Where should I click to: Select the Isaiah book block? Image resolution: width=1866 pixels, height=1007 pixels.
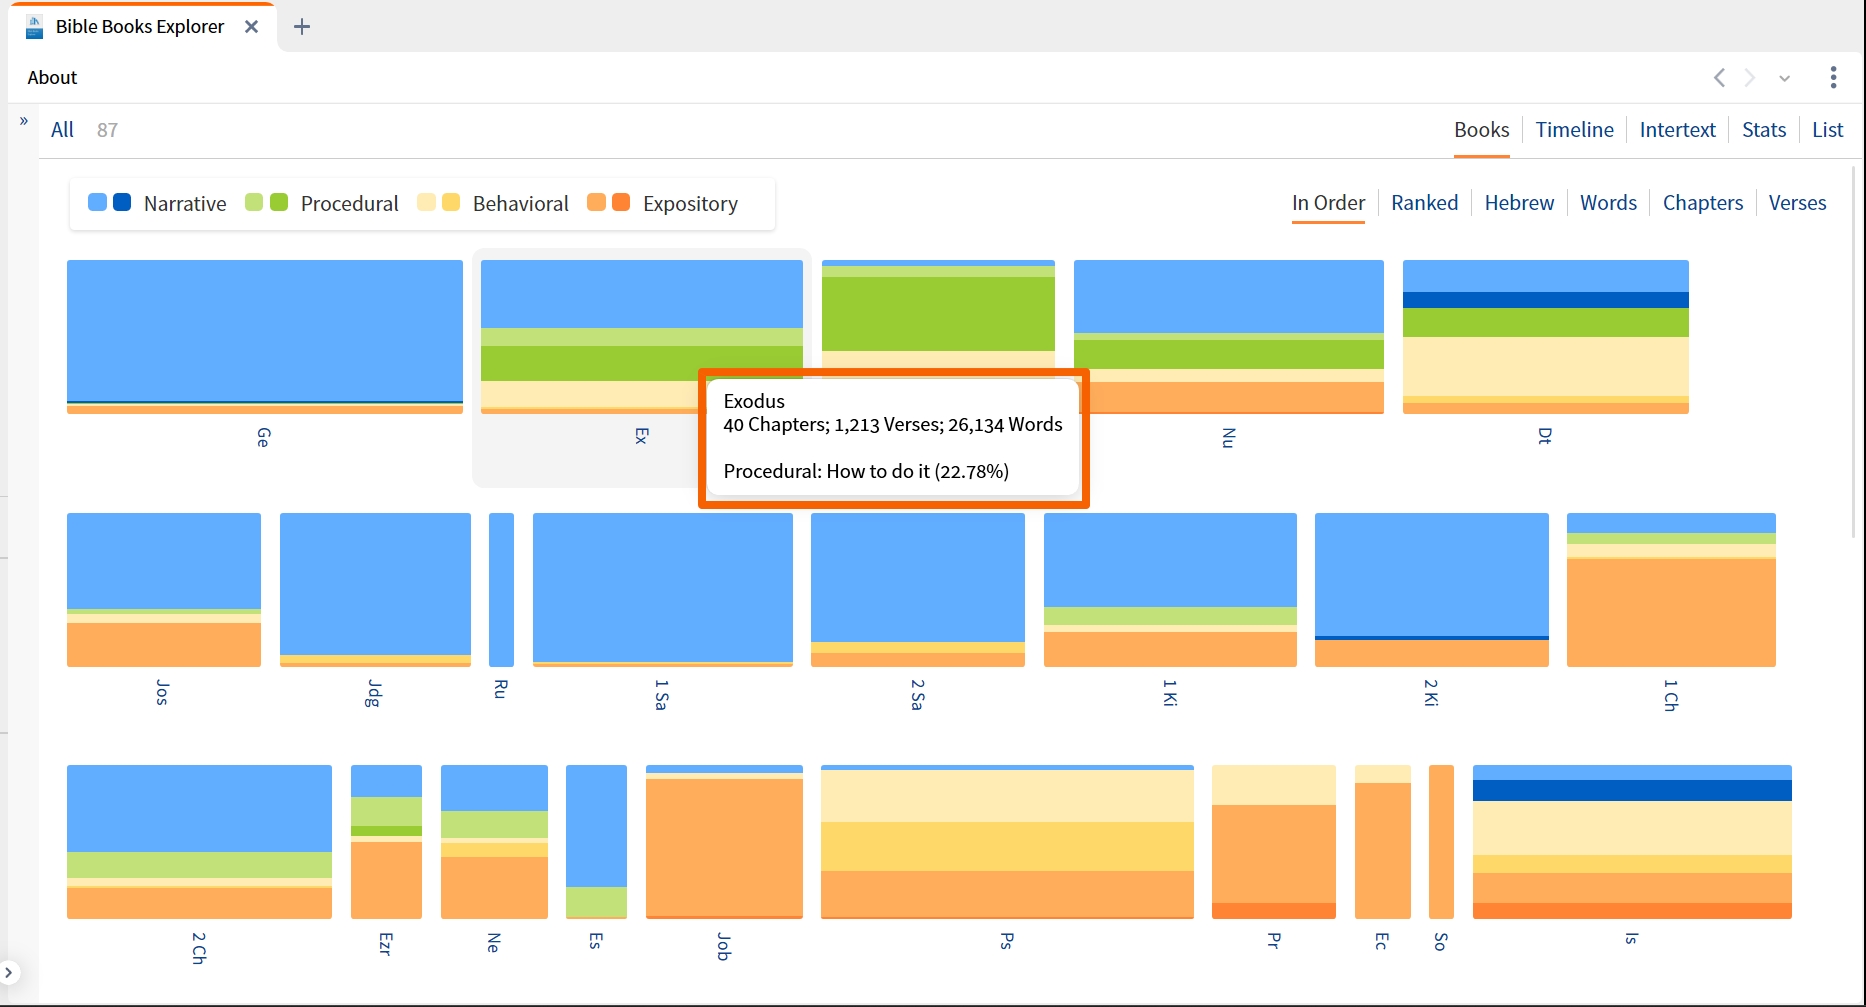(x=1632, y=842)
